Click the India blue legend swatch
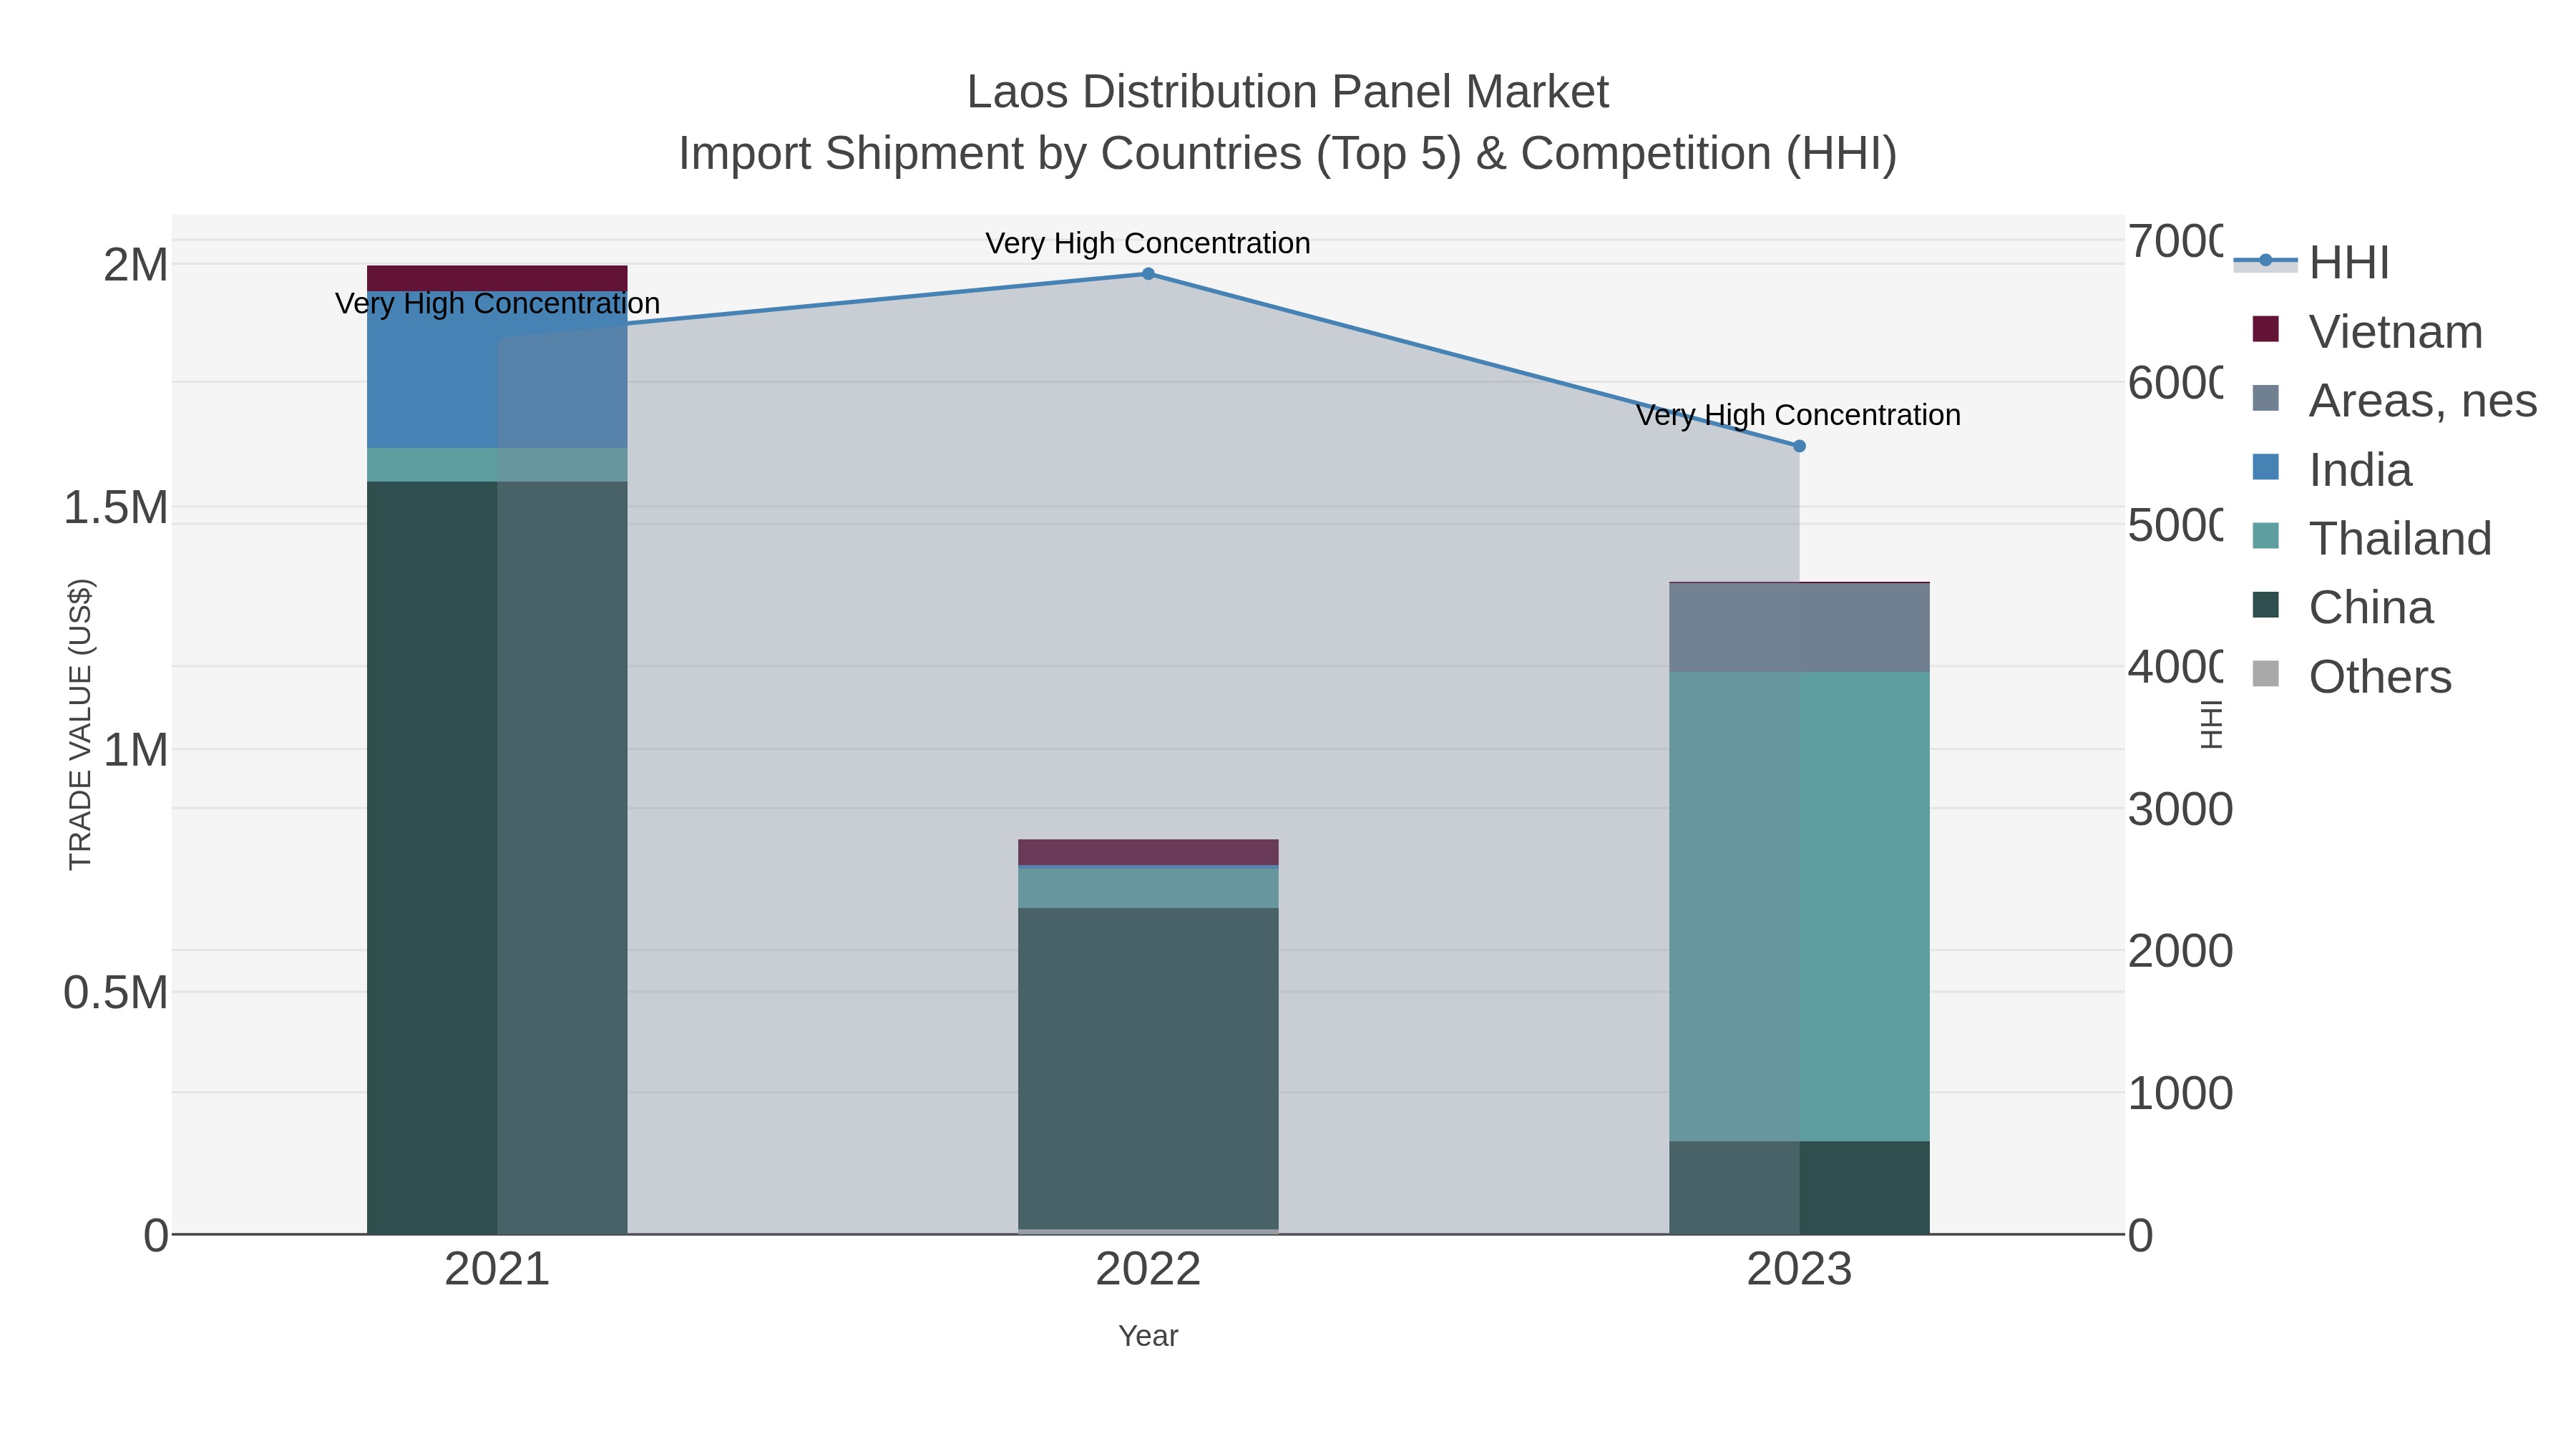The height and width of the screenshot is (1449, 2576). (2266, 467)
